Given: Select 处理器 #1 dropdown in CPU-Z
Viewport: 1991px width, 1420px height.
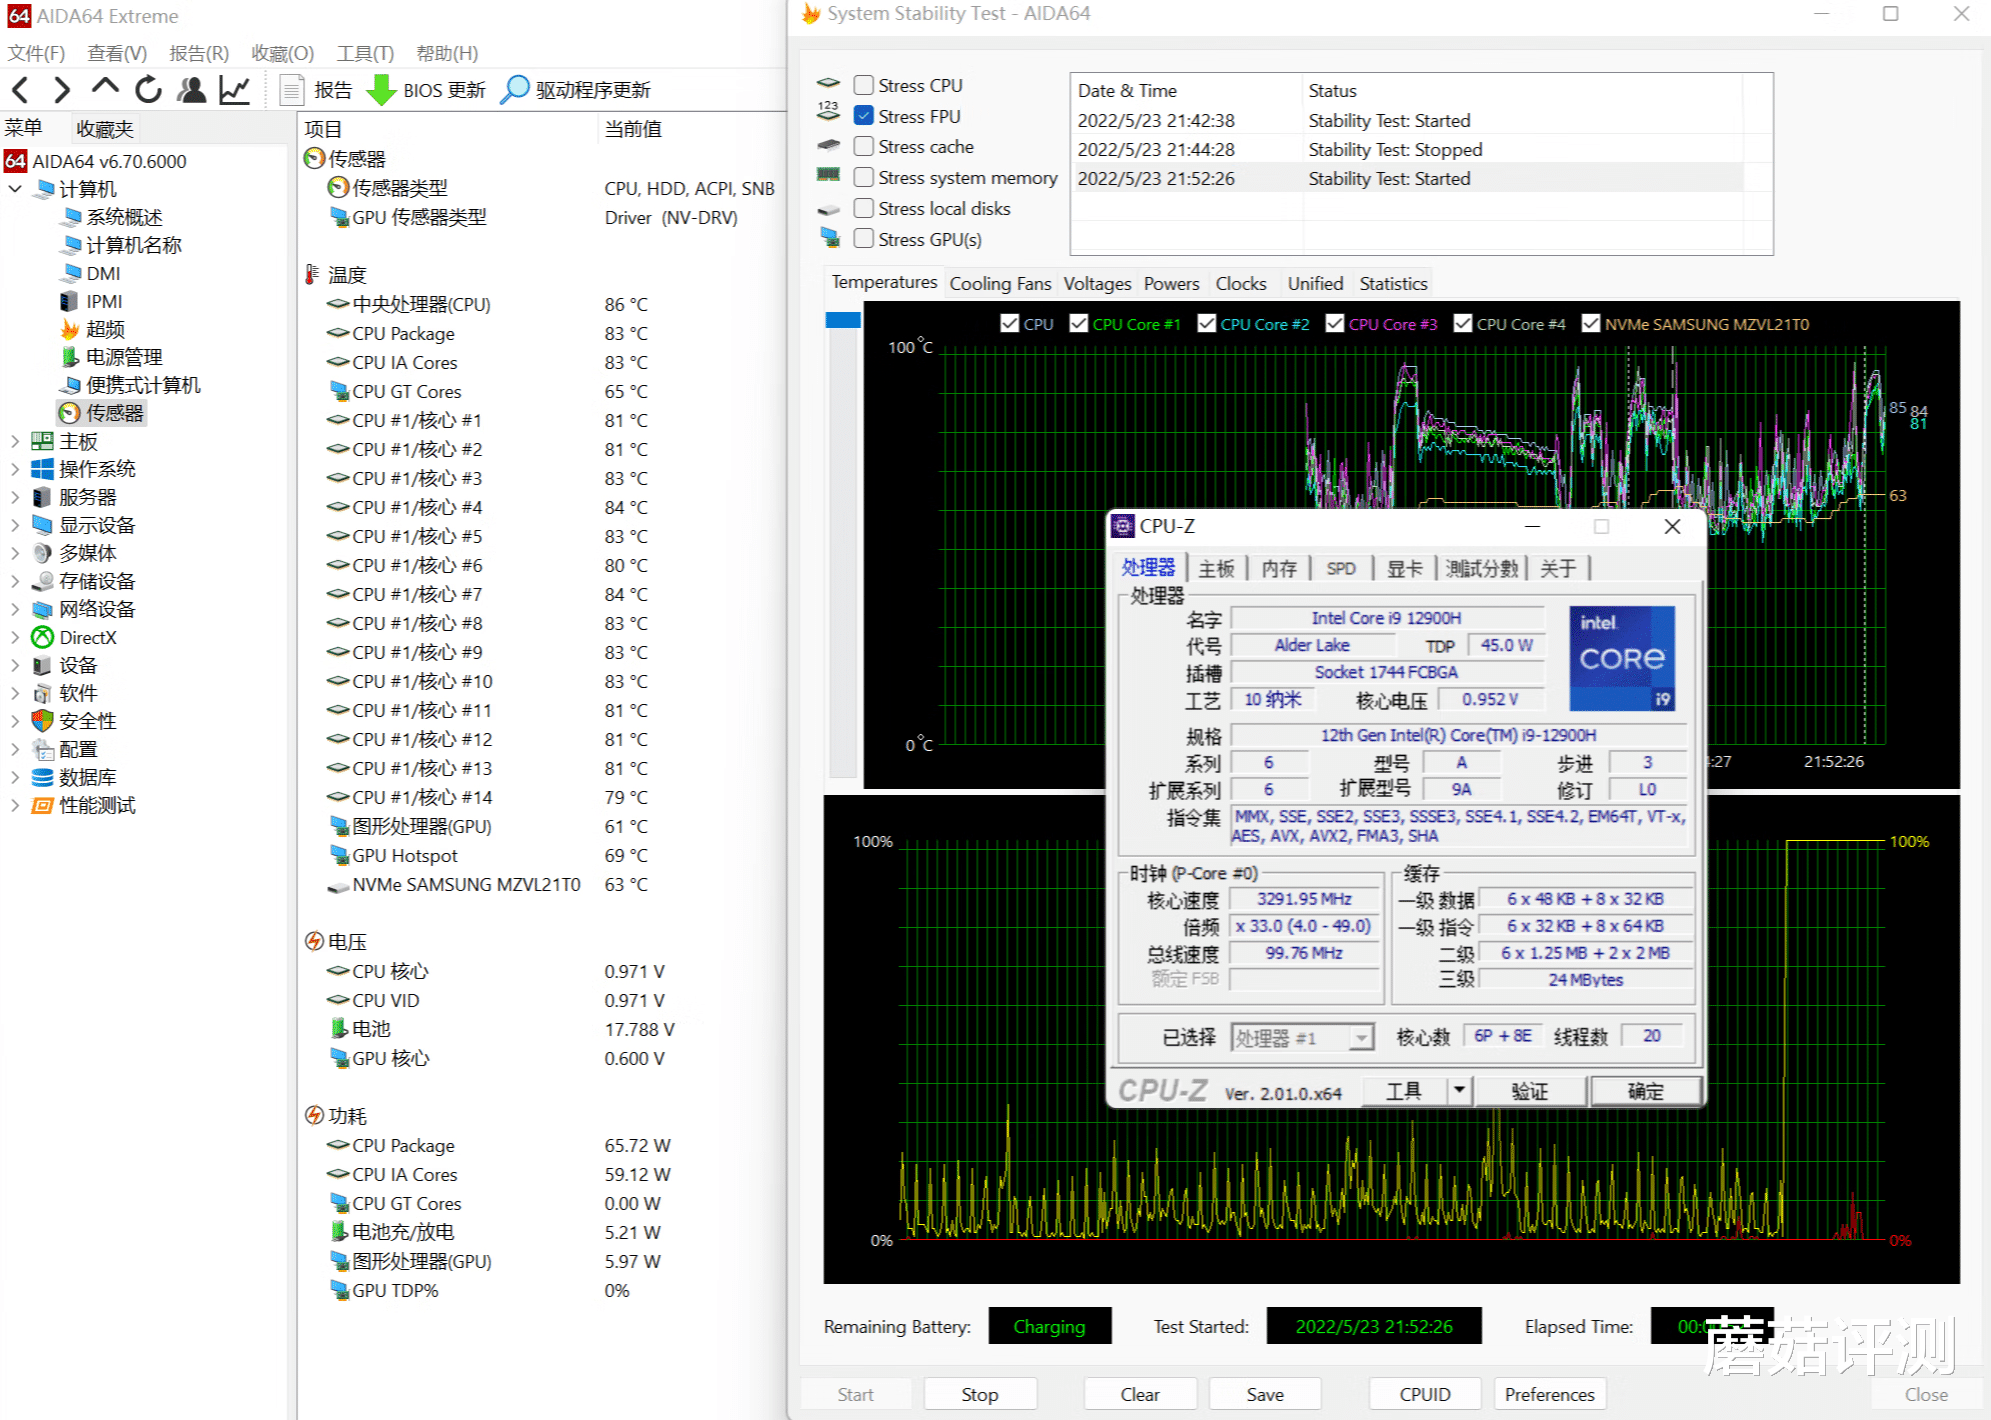Looking at the screenshot, I should tap(1297, 1034).
